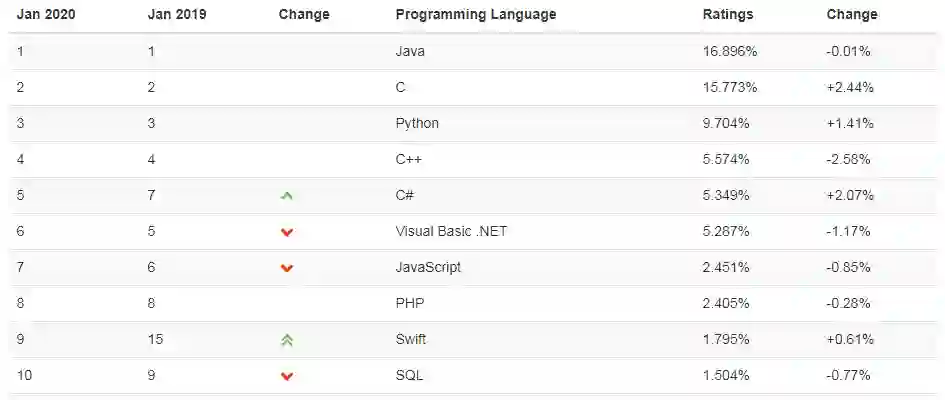Click Java's 16.896% rating value

pos(730,51)
